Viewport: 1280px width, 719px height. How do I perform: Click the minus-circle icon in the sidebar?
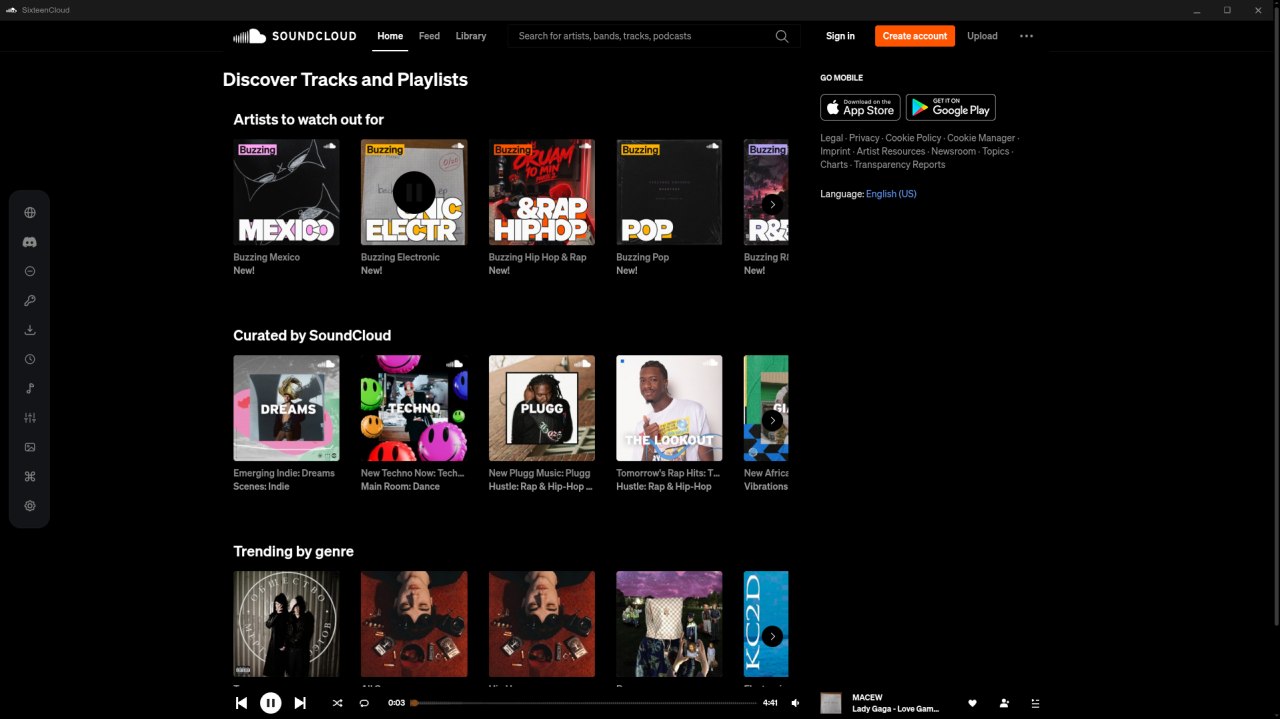[x=30, y=271]
